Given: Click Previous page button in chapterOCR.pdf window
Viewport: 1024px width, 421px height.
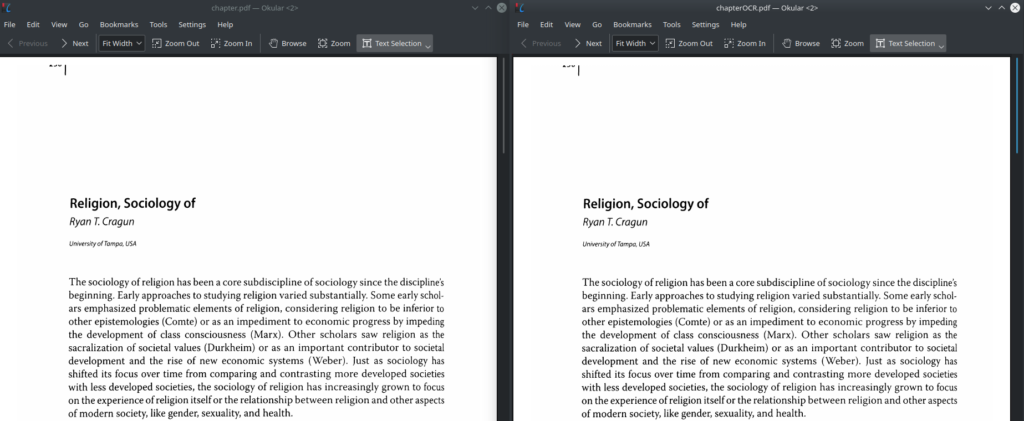Looking at the screenshot, I should [541, 44].
